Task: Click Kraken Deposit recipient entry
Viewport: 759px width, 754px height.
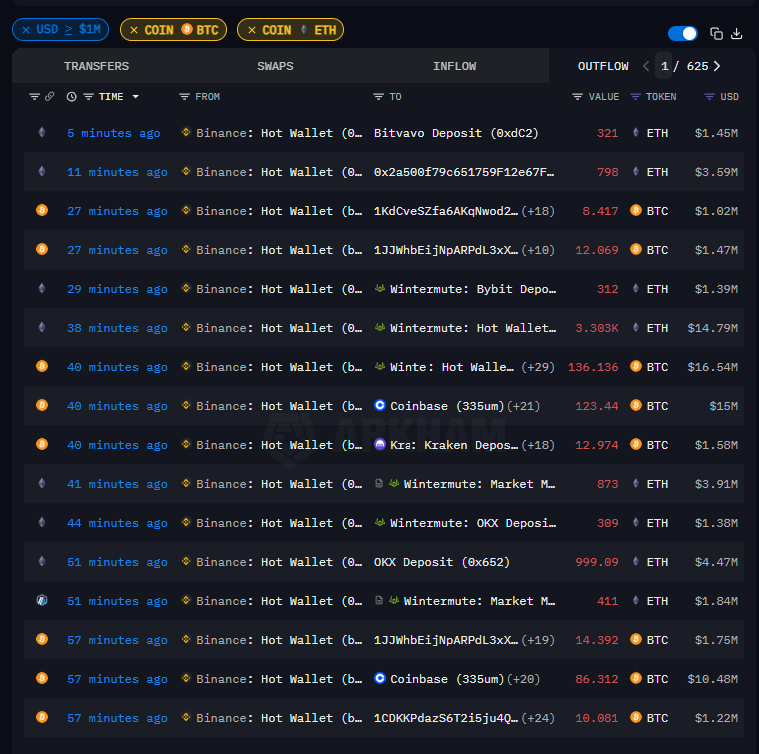Action: (454, 445)
